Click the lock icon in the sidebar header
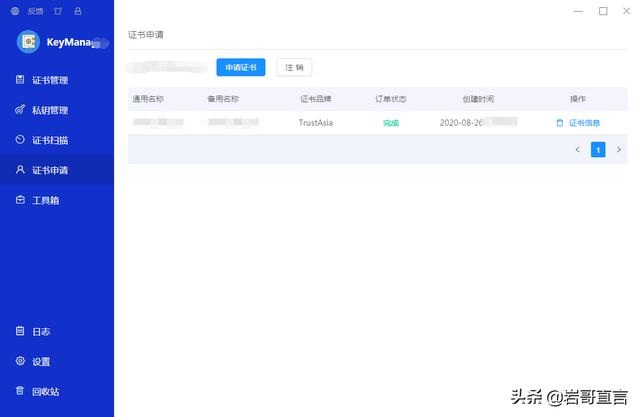This screenshot has height=417, width=640. tap(78, 11)
